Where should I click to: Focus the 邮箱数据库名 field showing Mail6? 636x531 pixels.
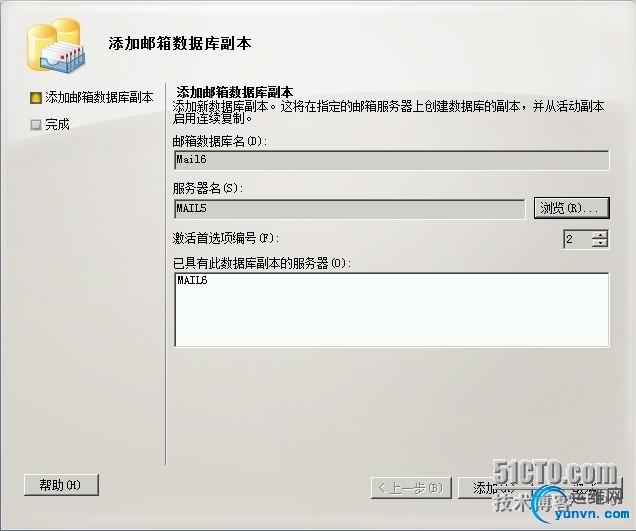coord(391,160)
